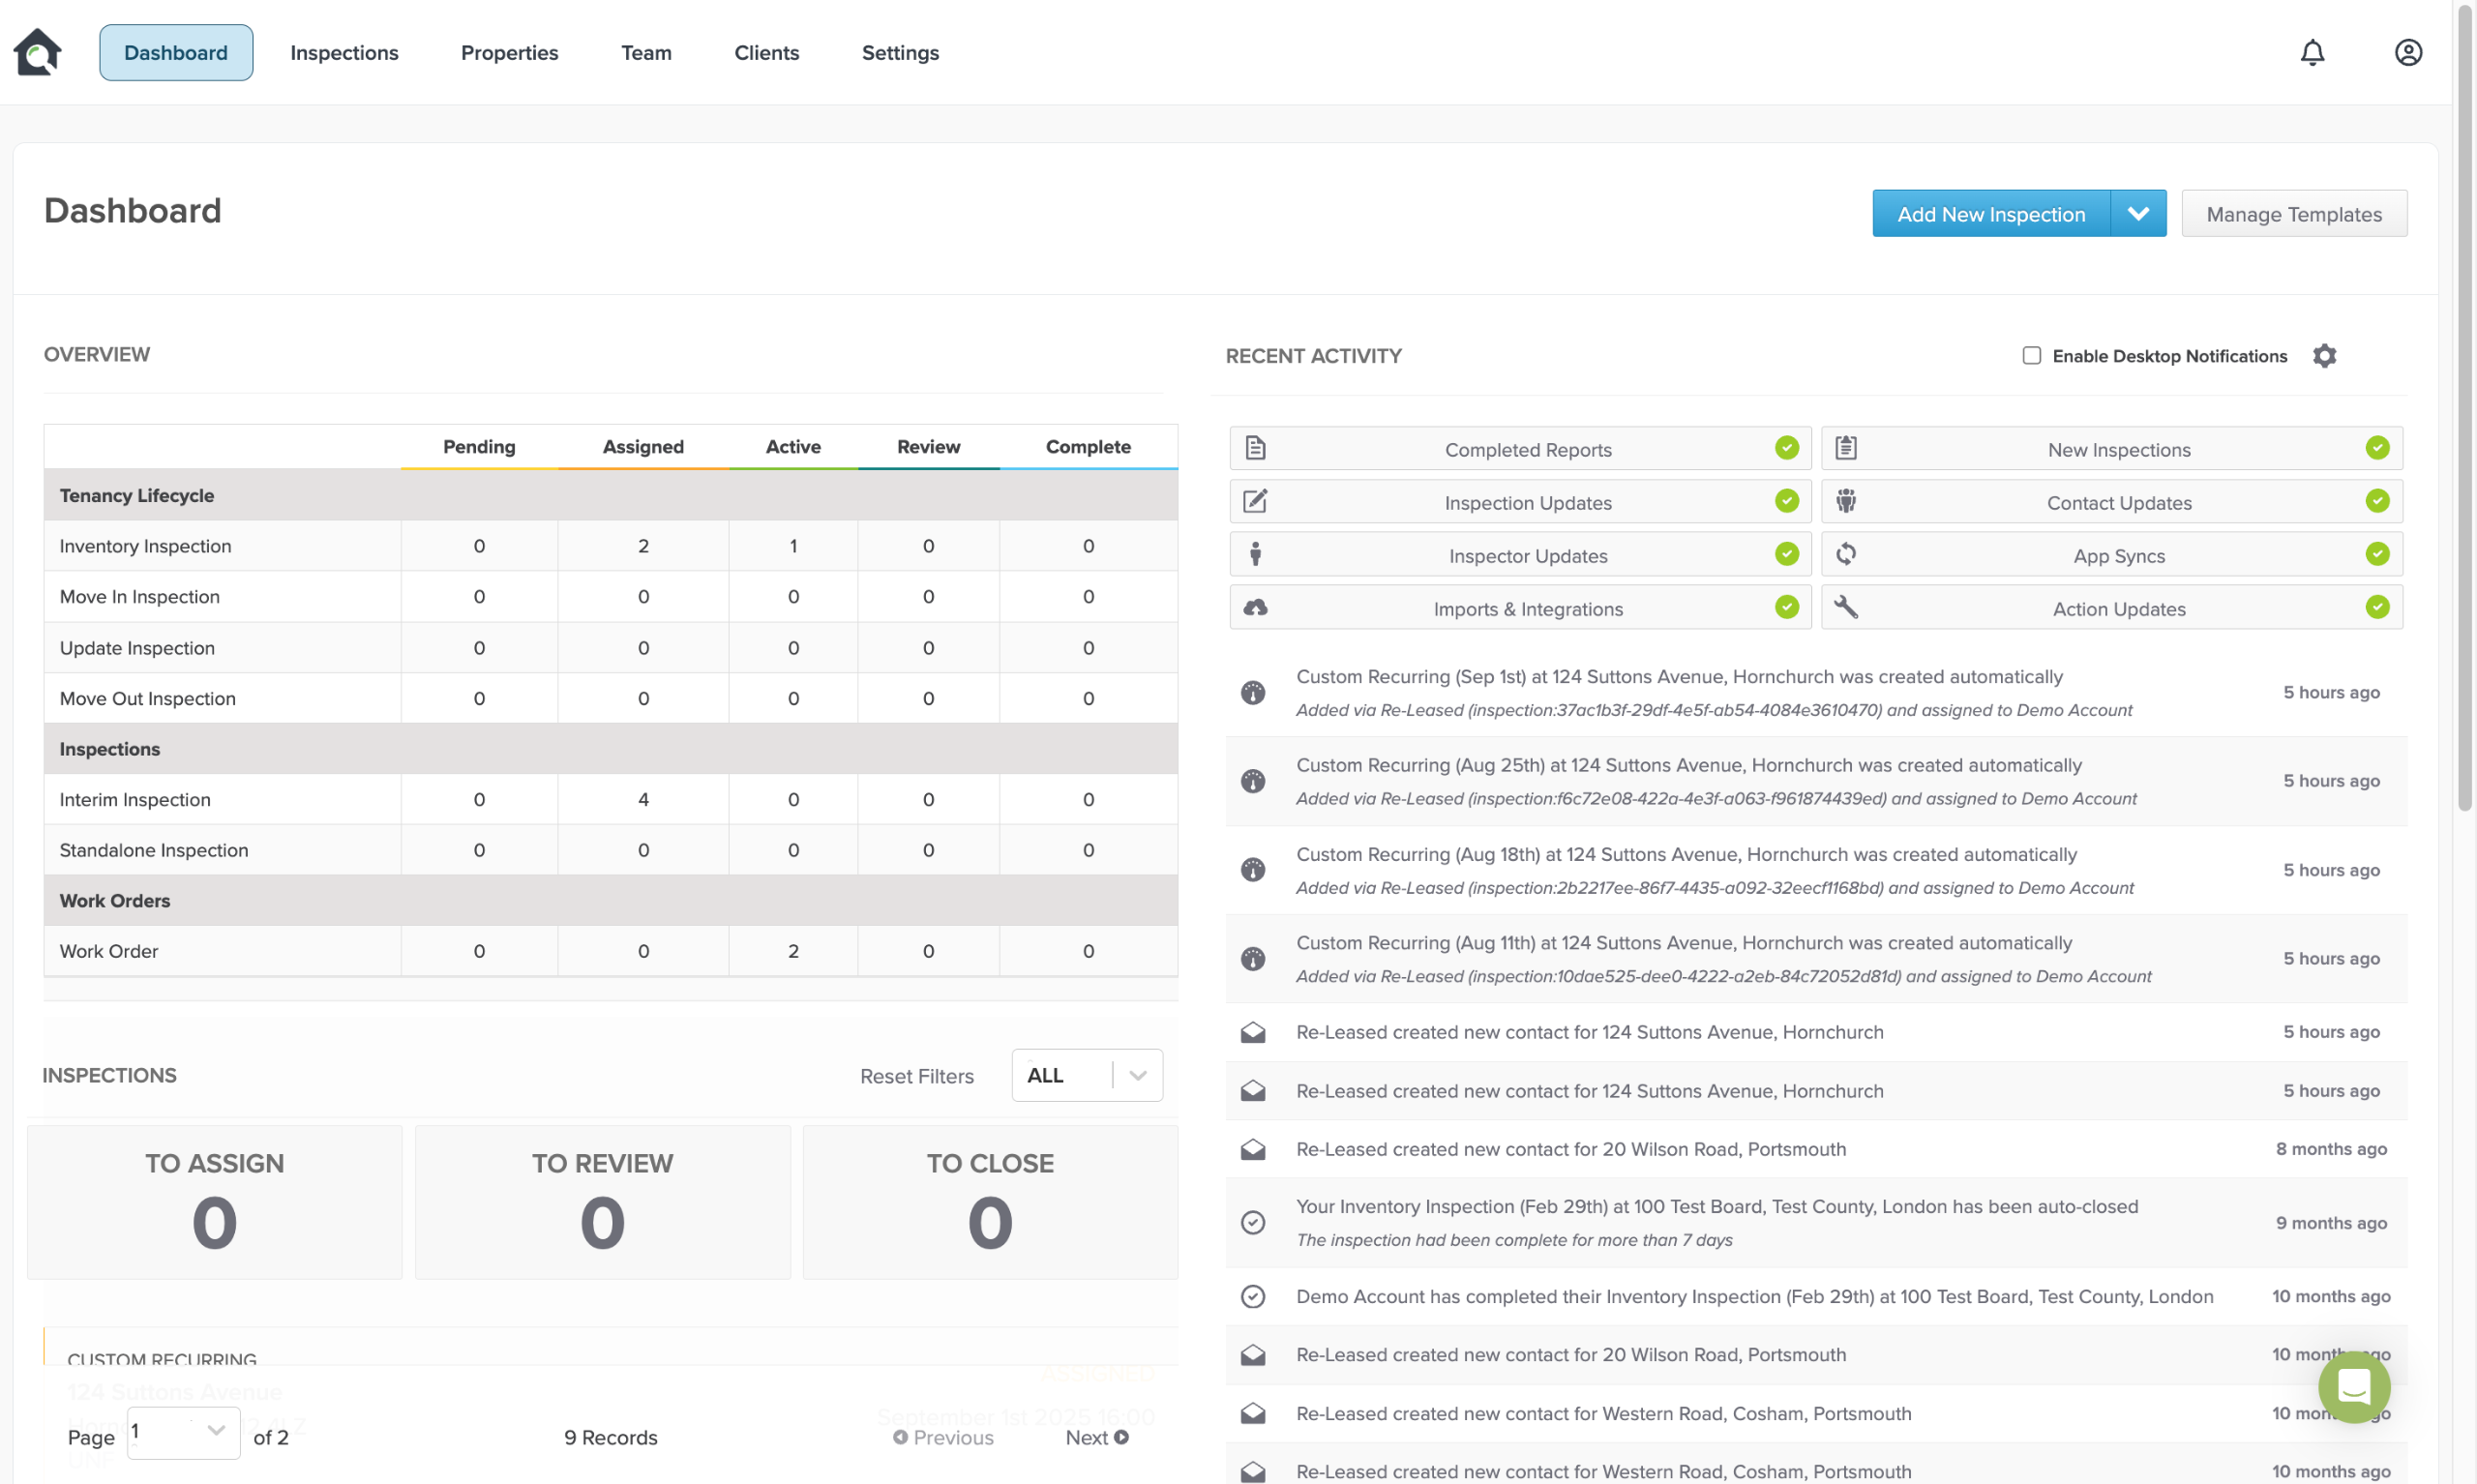
Task: Open the Properties menu
Action: pos(509,53)
